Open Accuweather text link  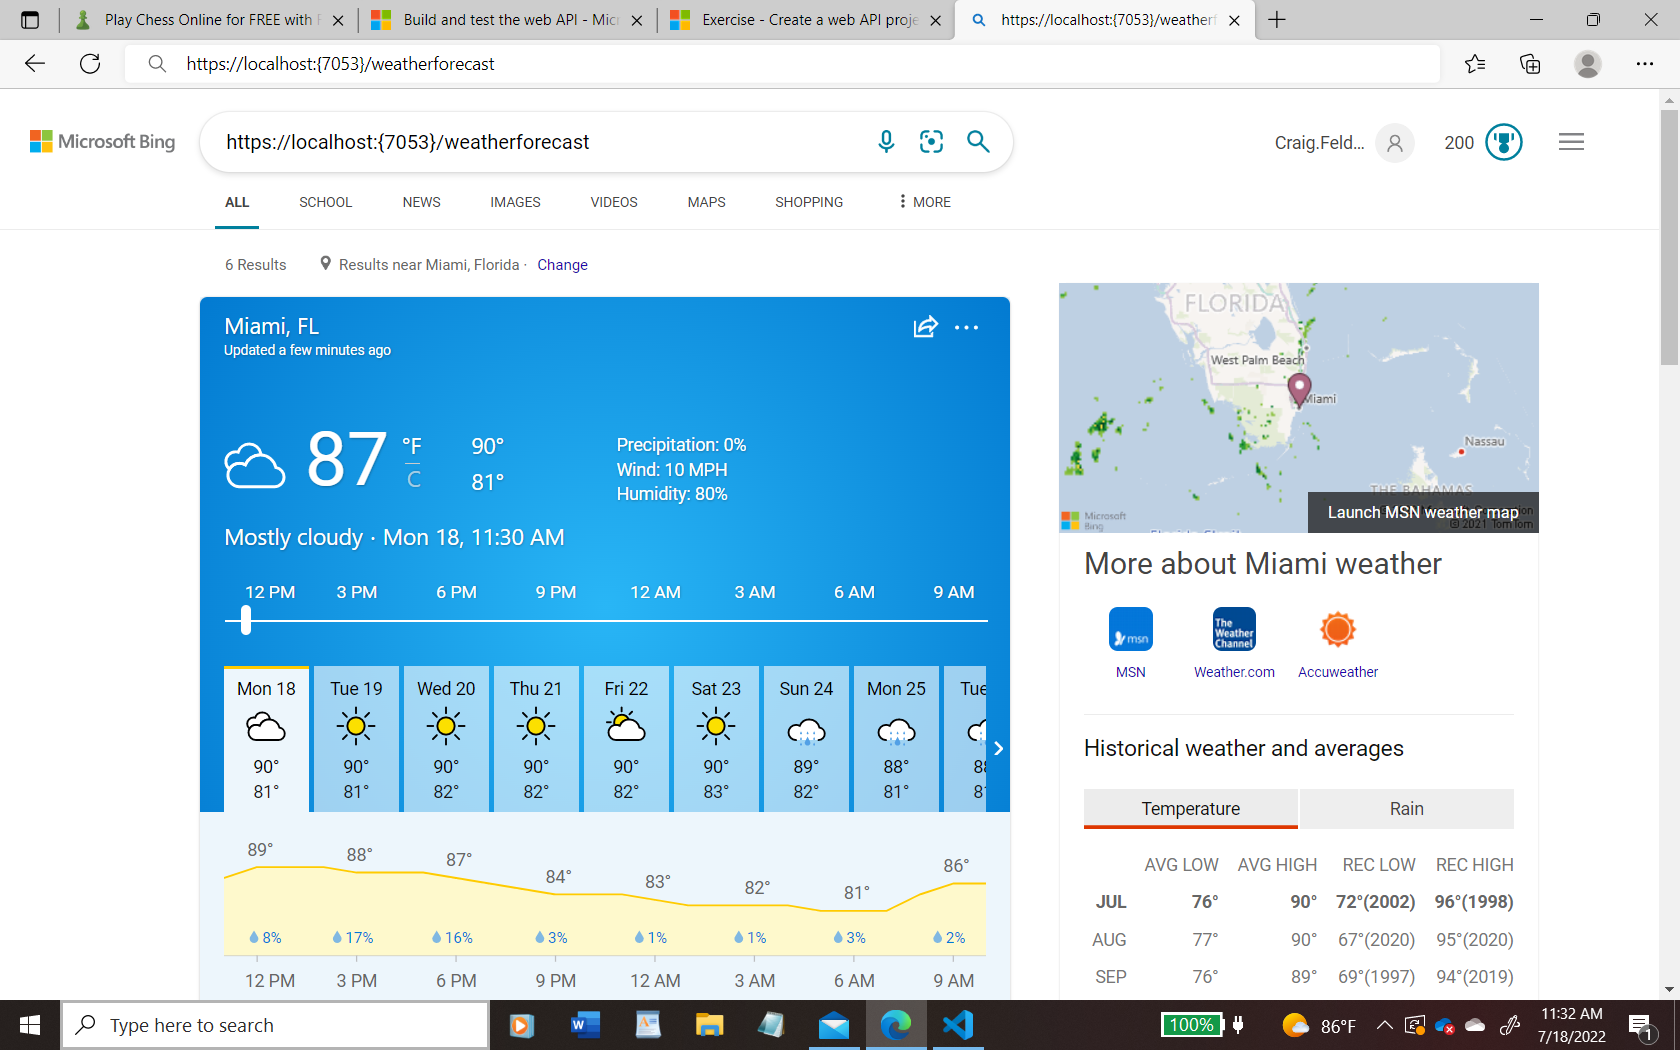tap(1338, 672)
